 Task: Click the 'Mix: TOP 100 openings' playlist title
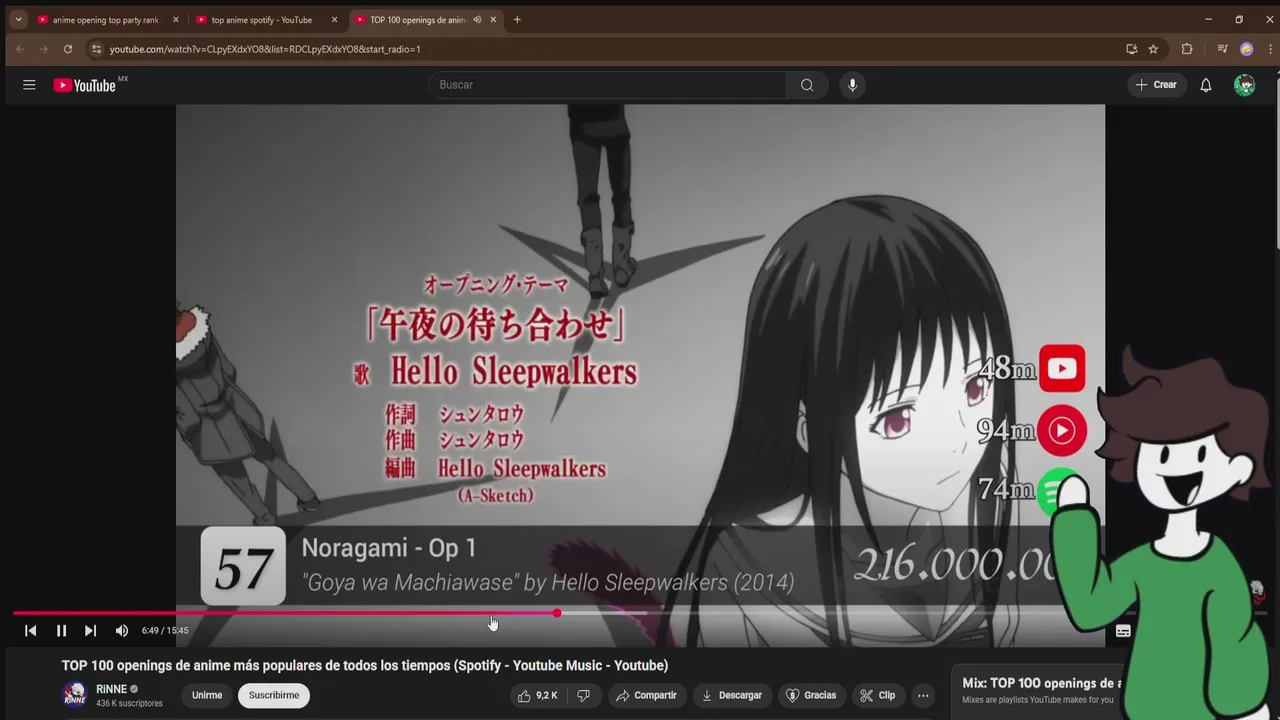pyautogui.click(x=1042, y=683)
